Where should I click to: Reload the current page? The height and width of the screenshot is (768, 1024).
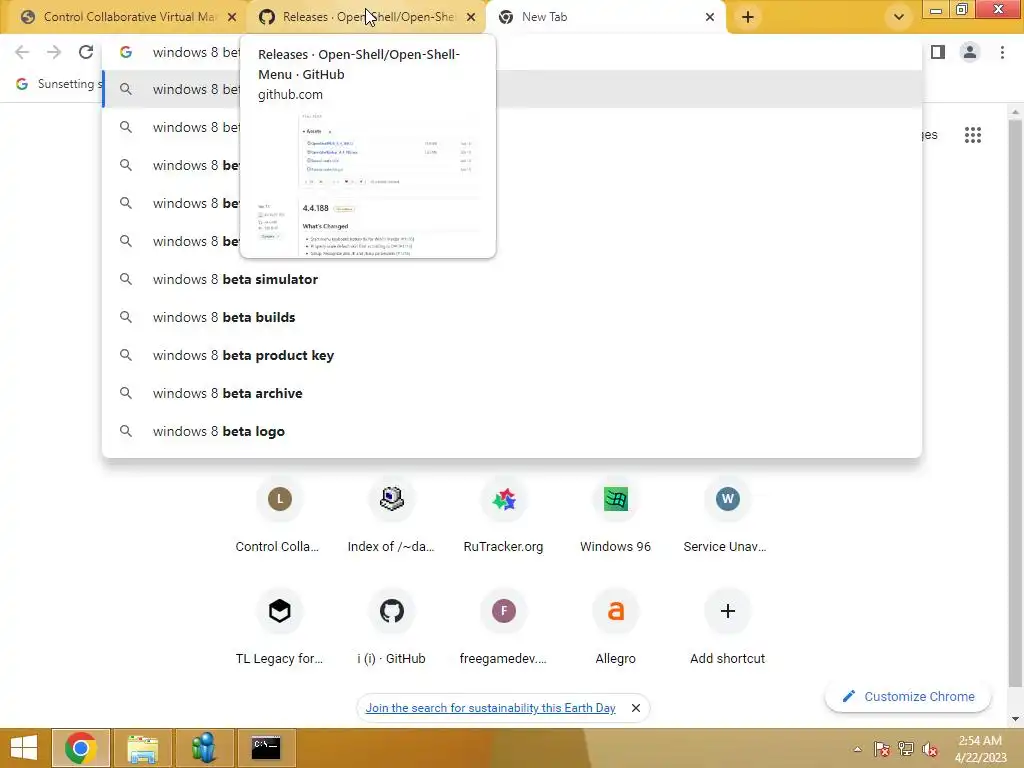[86, 52]
